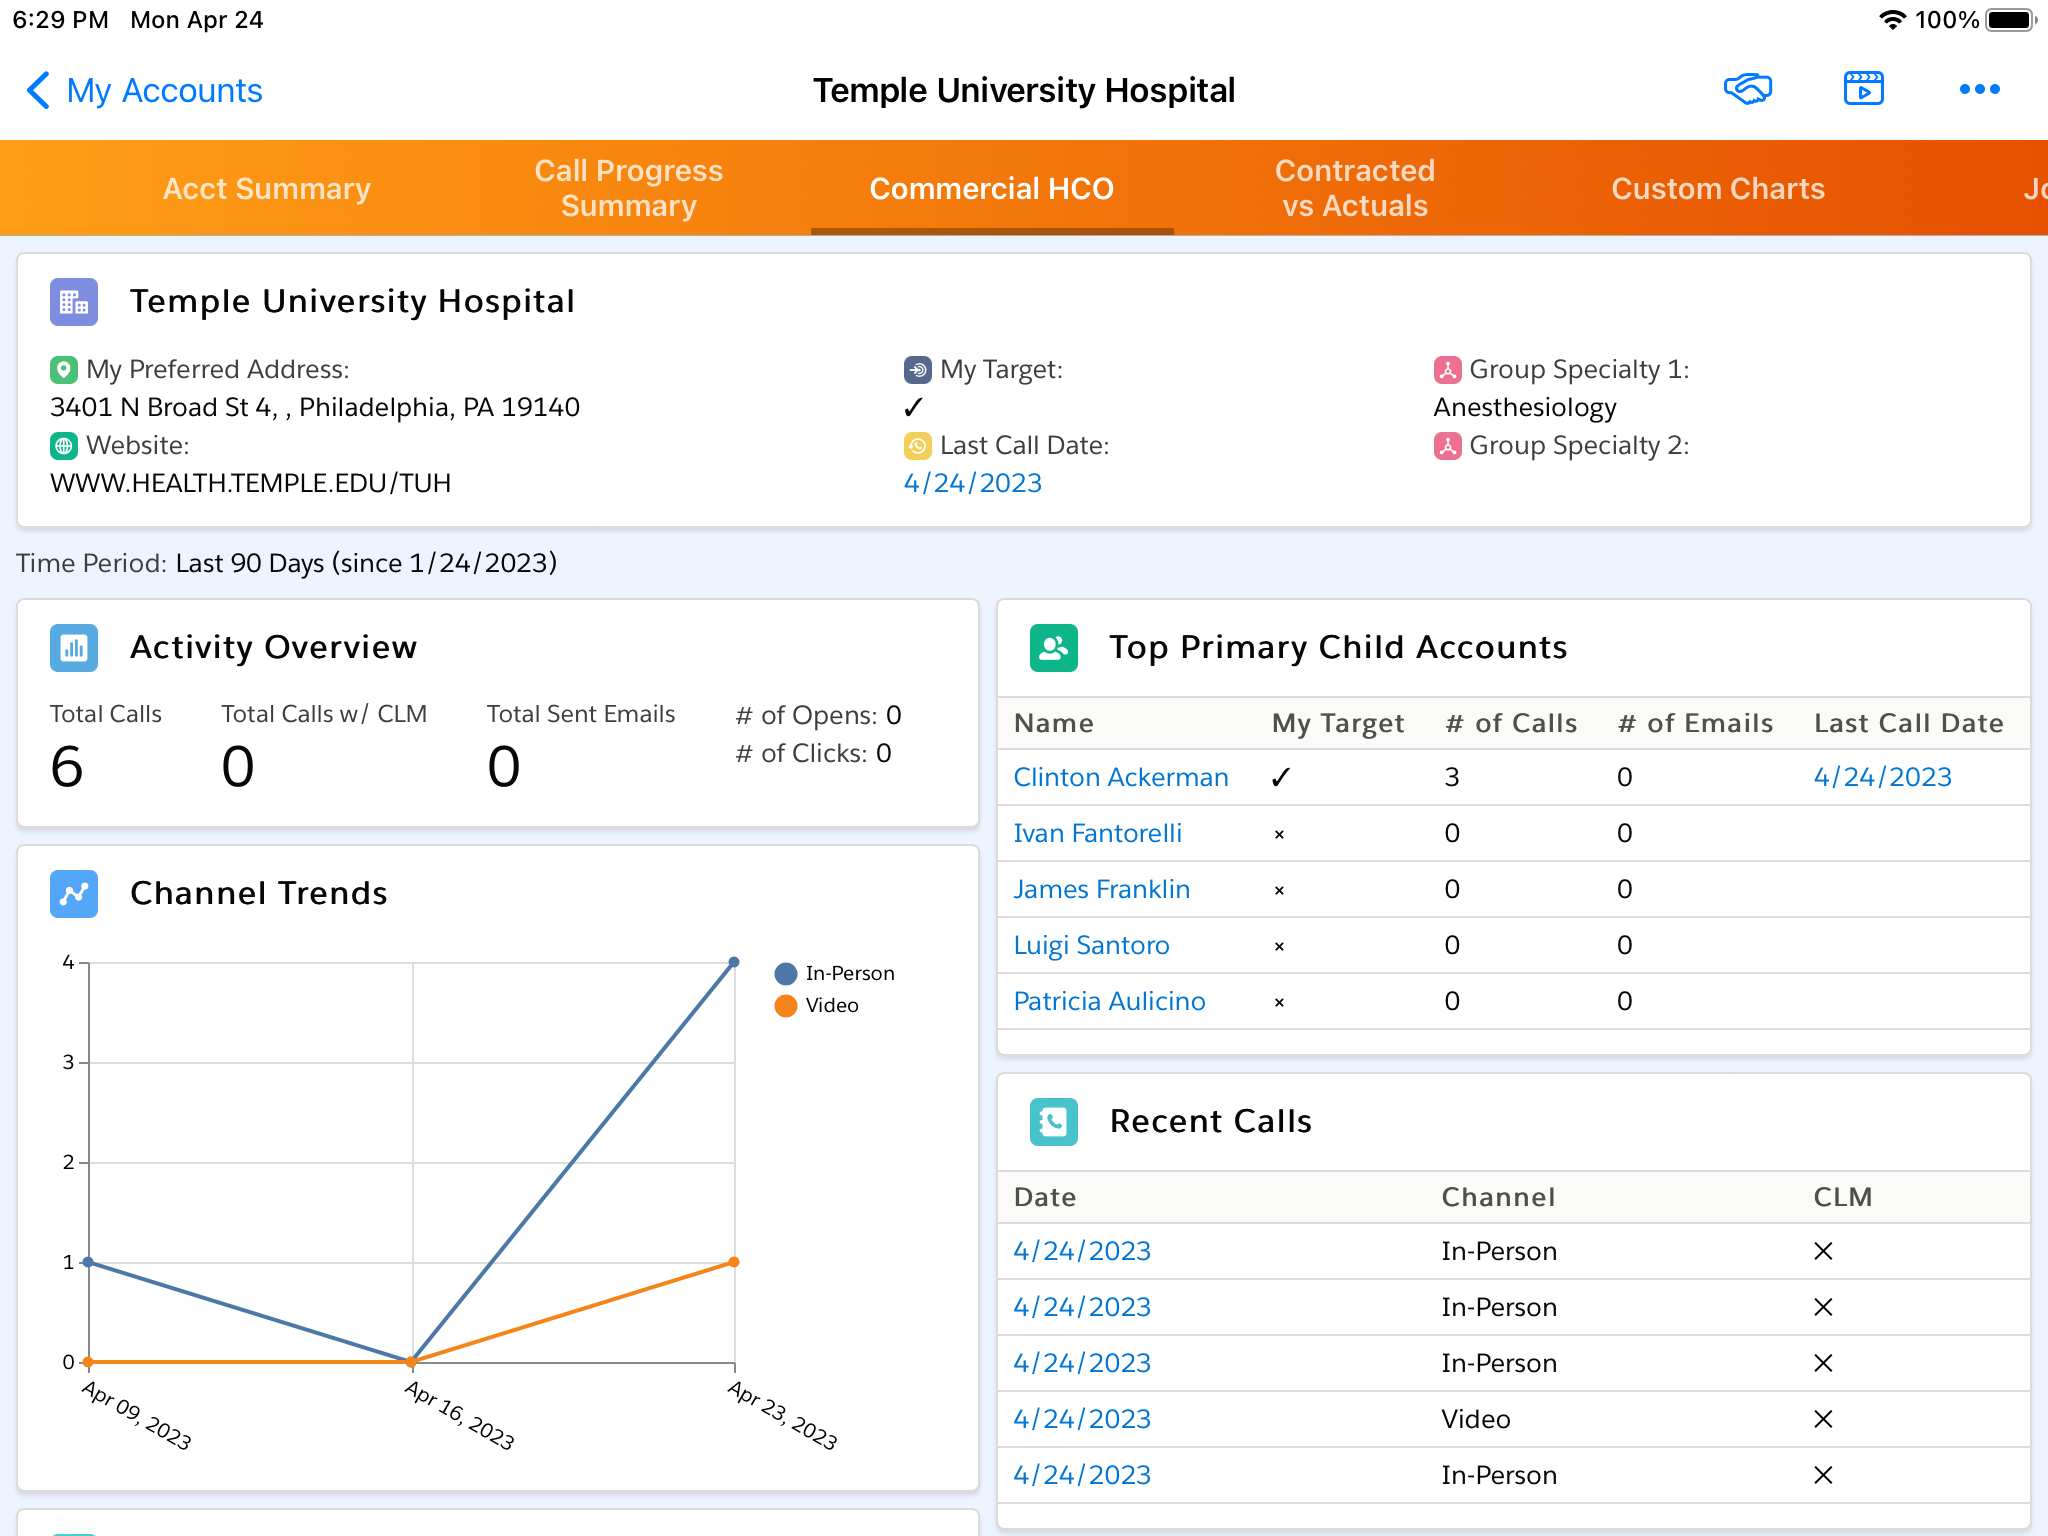Tap In-Person data point at Apr 23
Screen dimensions: 2048x1536
coord(734,962)
